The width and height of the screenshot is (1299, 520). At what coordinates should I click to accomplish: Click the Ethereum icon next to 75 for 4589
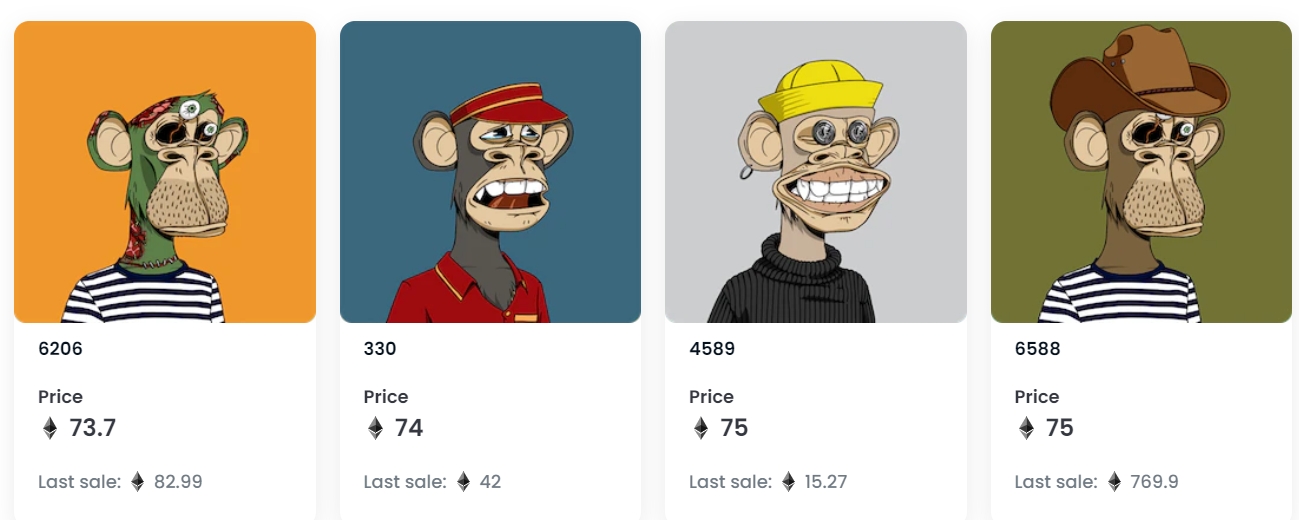tap(701, 429)
